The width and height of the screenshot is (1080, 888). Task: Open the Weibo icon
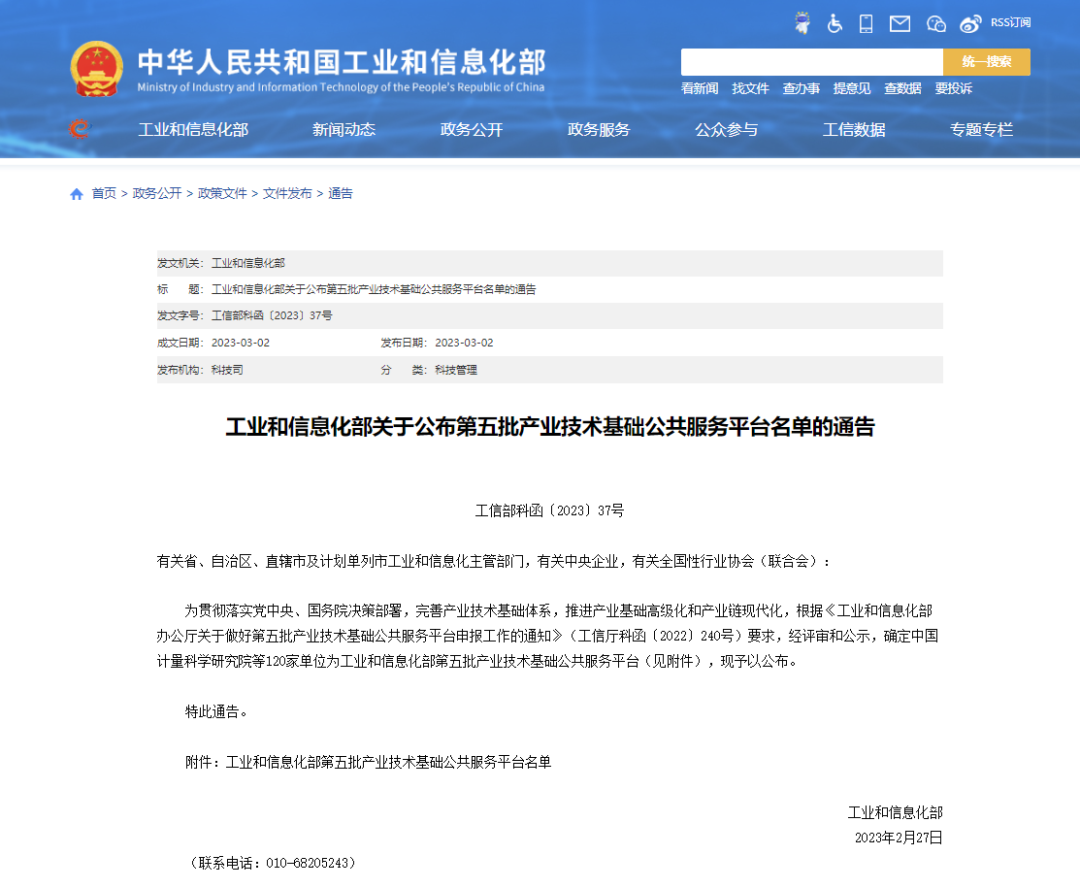pyautogui.click(x=970, y=24)
